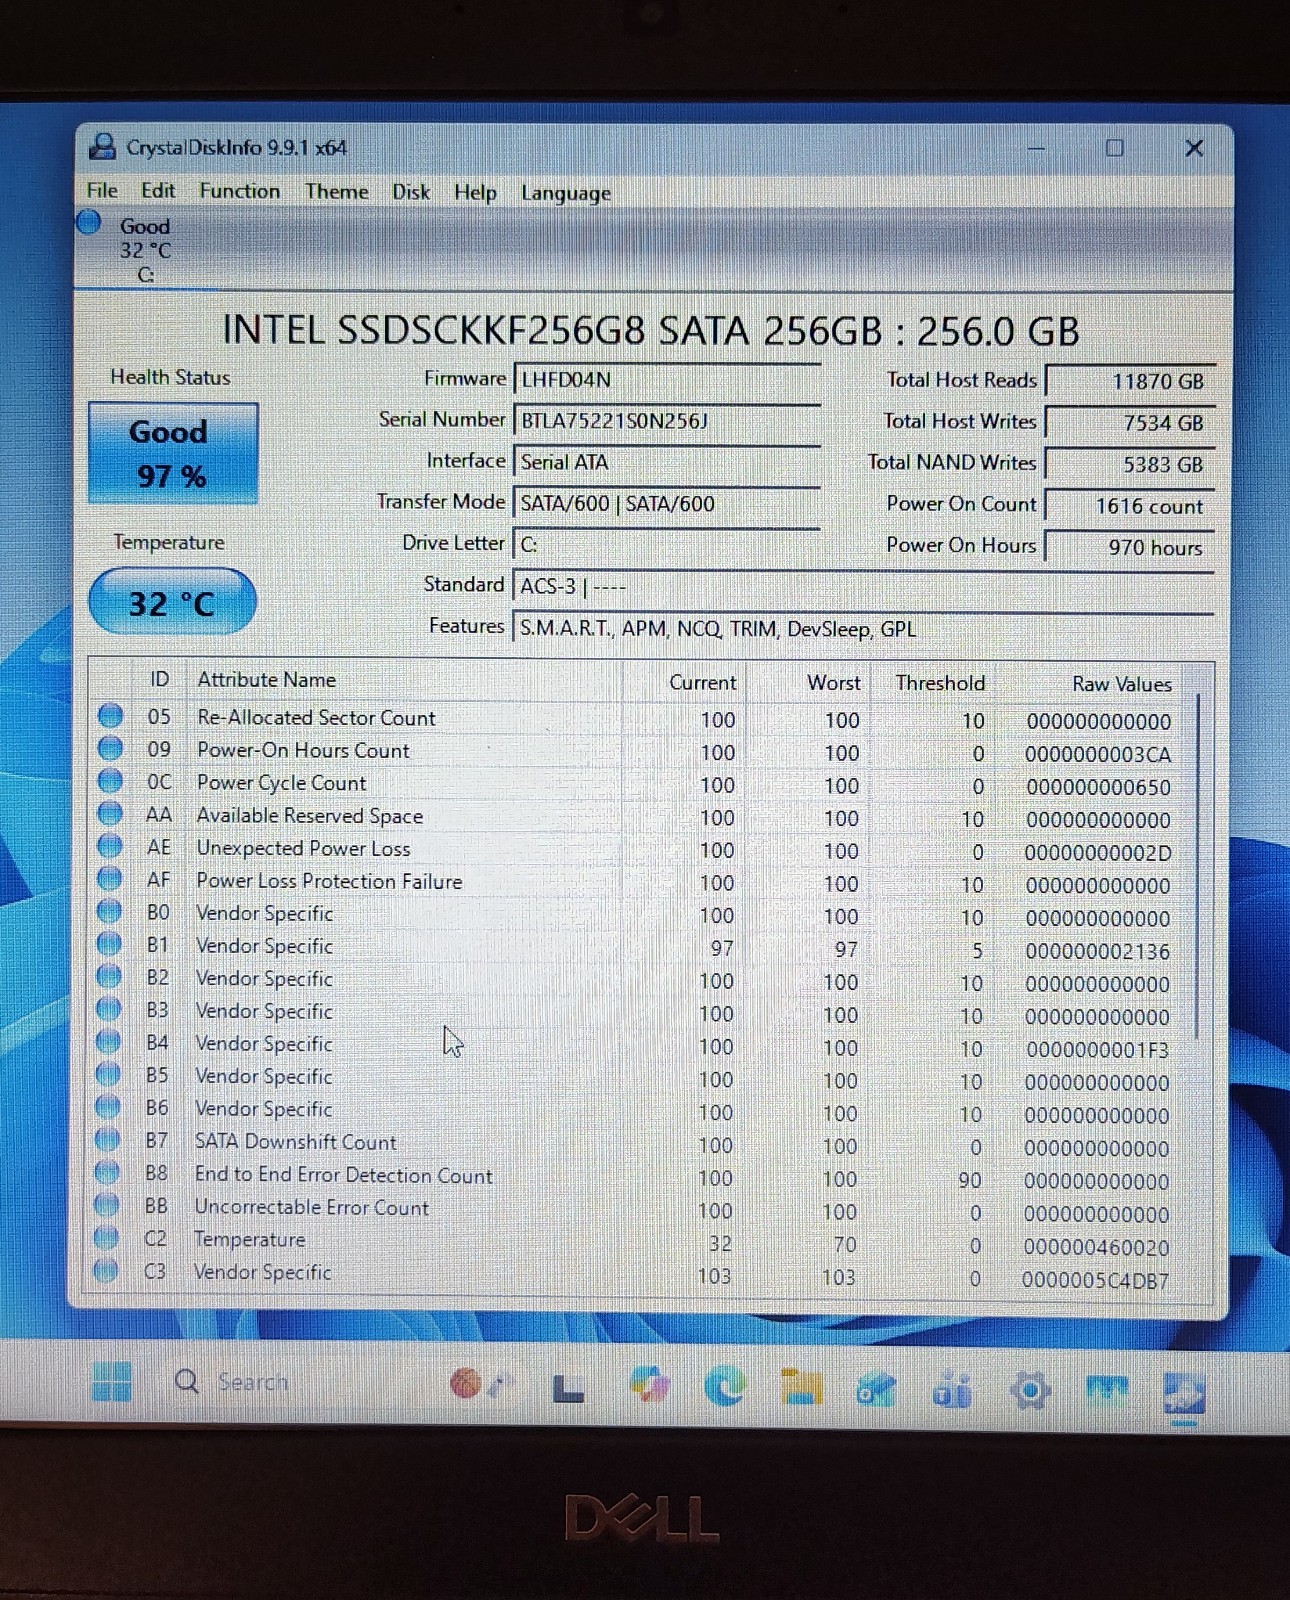
Task: Click the Power On Count value 1616 count
Action: coord(1131,506)
